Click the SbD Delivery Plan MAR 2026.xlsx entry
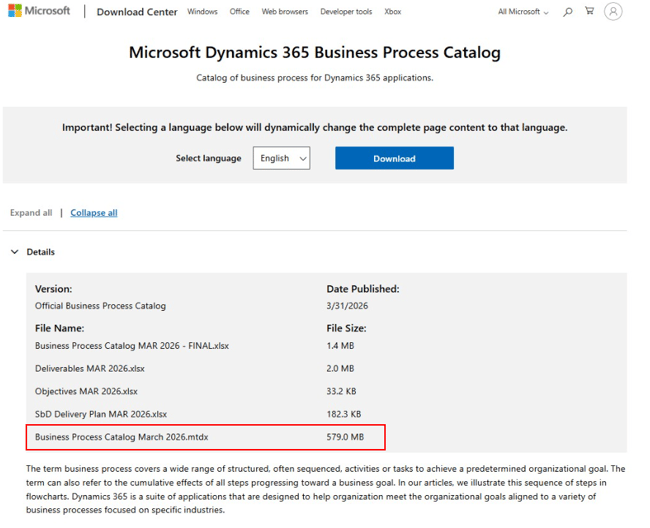 click(x=101, y=414)
